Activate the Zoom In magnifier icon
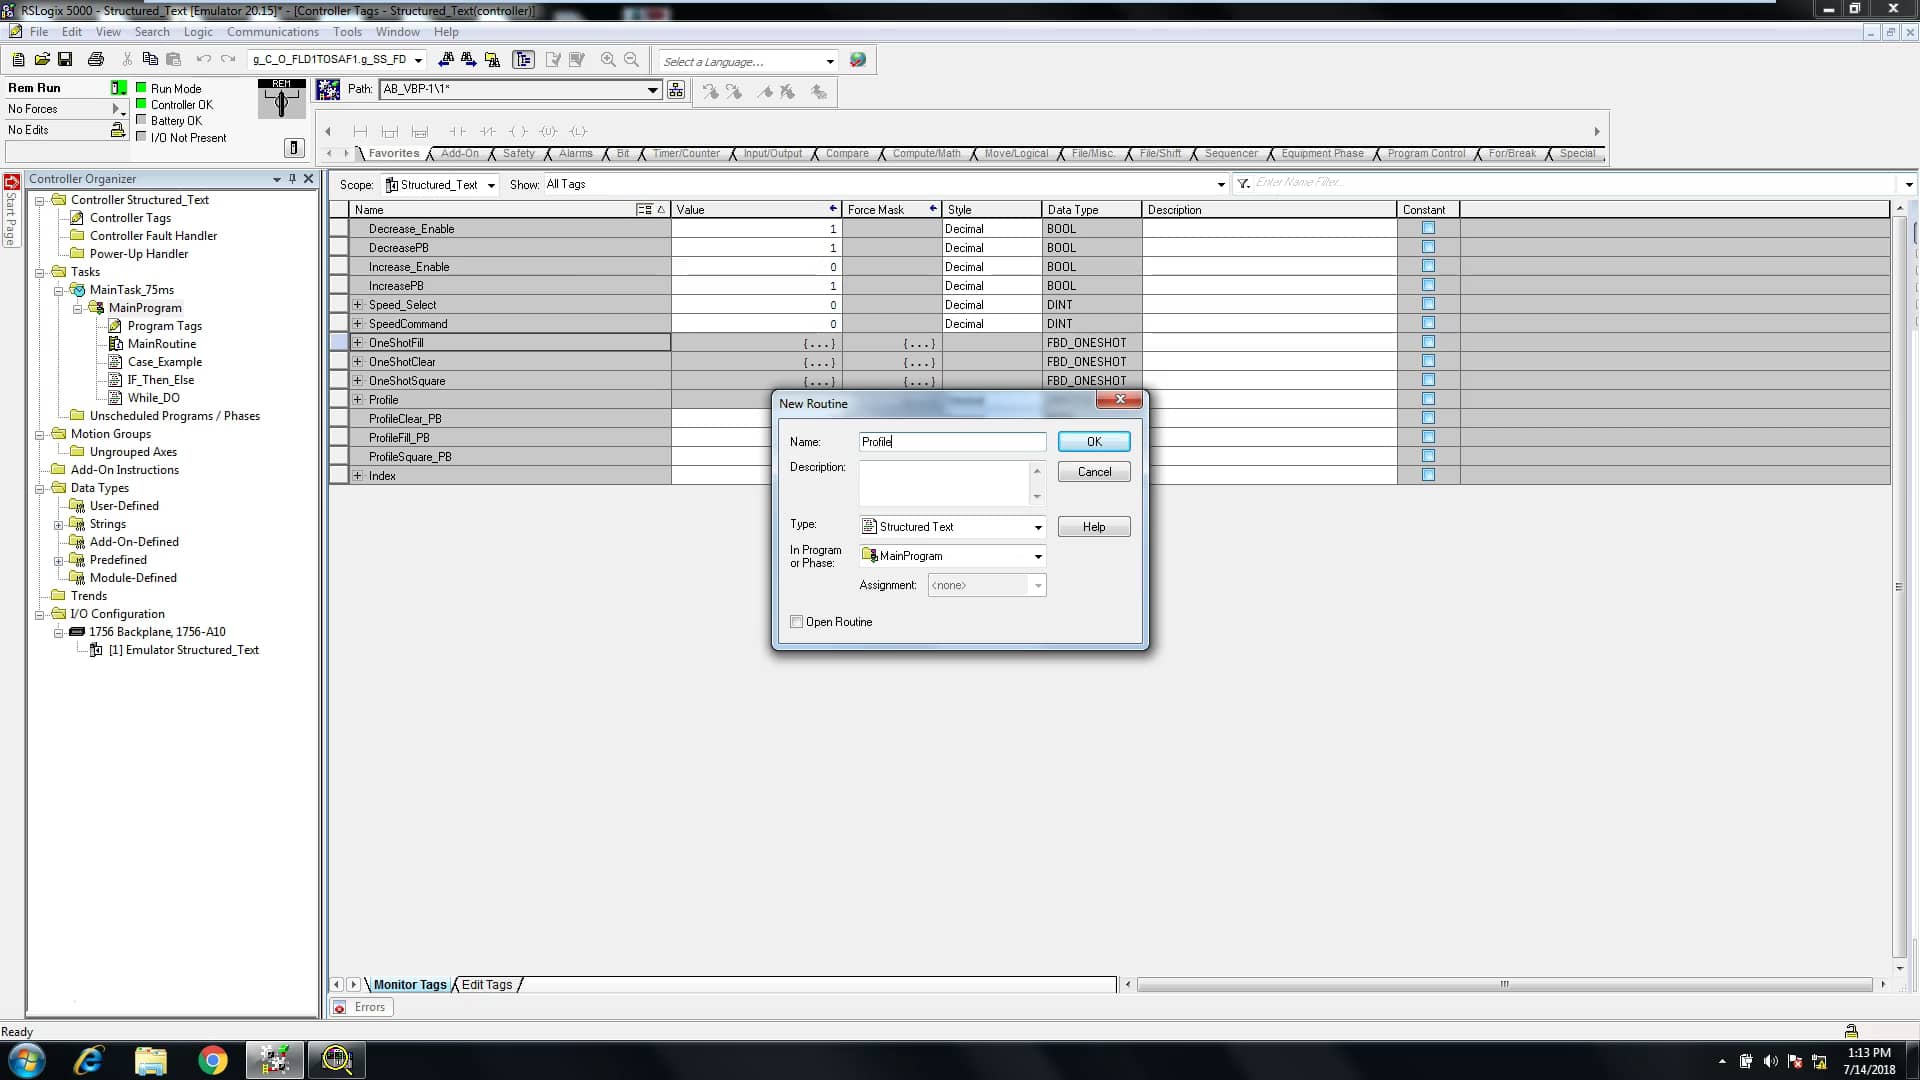 608,60
